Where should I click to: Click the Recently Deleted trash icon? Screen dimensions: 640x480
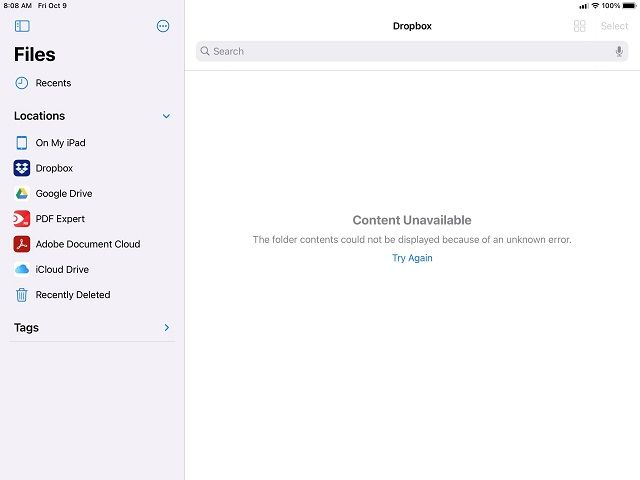coord(22,295)
